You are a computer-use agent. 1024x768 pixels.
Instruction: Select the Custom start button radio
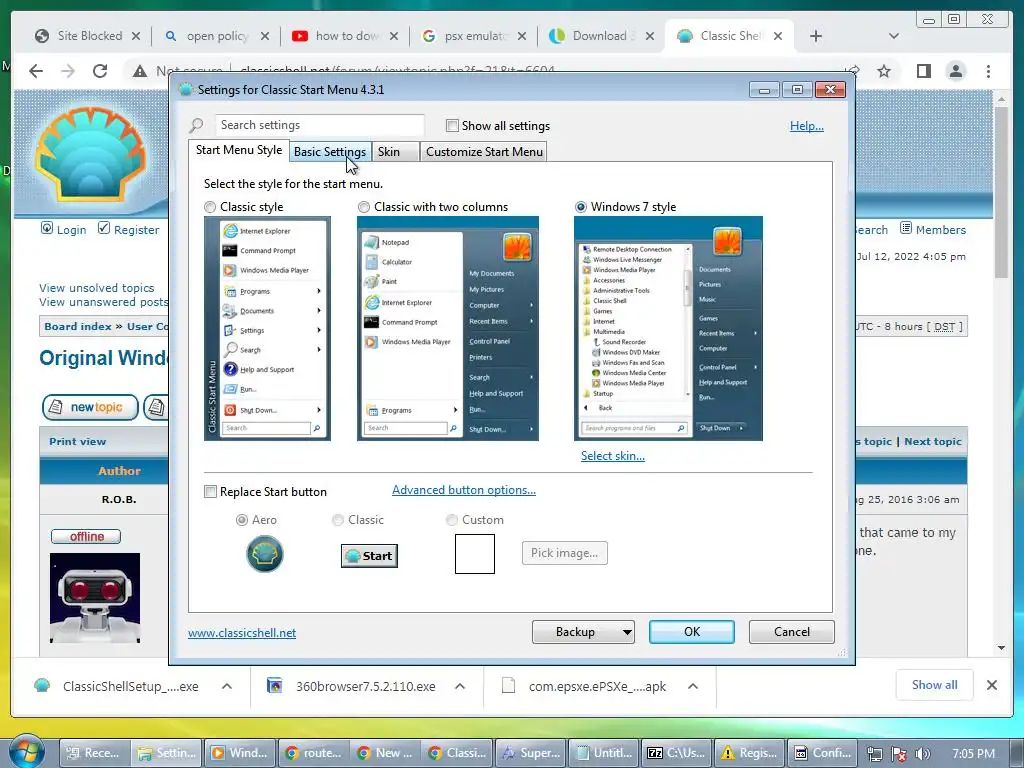tap(451, 520)
